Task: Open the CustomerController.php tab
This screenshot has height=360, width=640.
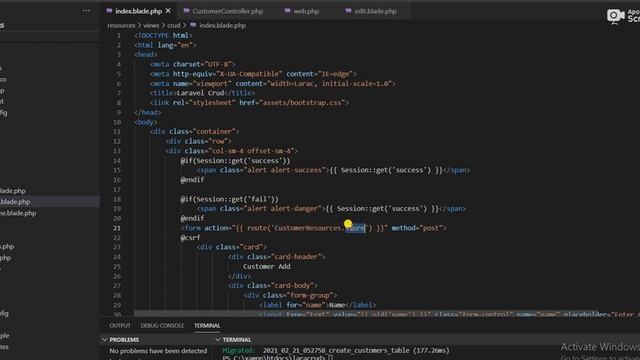Action: 227,11
